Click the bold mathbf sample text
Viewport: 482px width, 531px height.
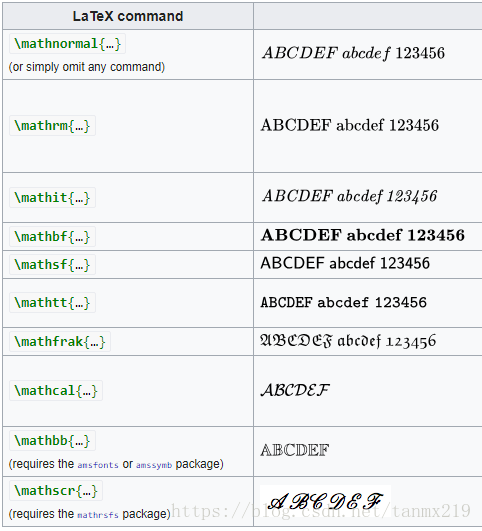[363, 235]
